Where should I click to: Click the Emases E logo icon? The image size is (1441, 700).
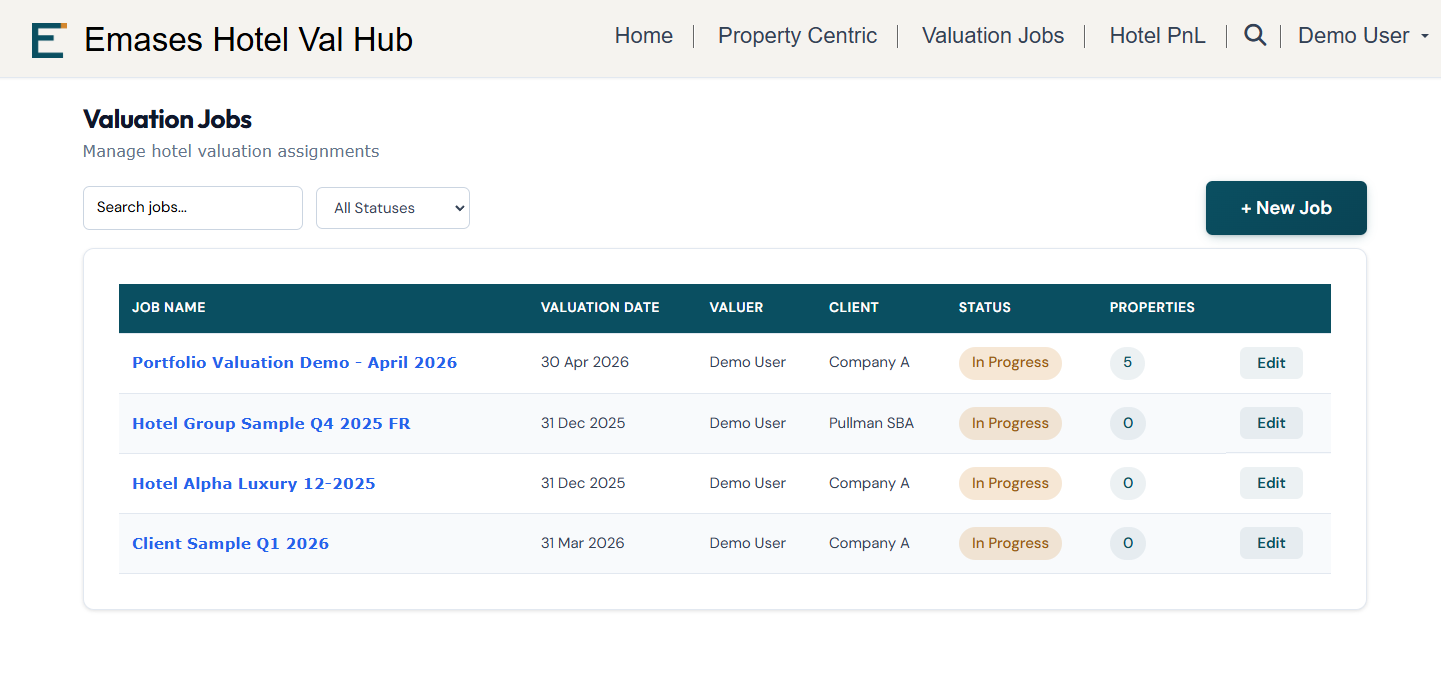pyautogui.click(x=49, y=39)
